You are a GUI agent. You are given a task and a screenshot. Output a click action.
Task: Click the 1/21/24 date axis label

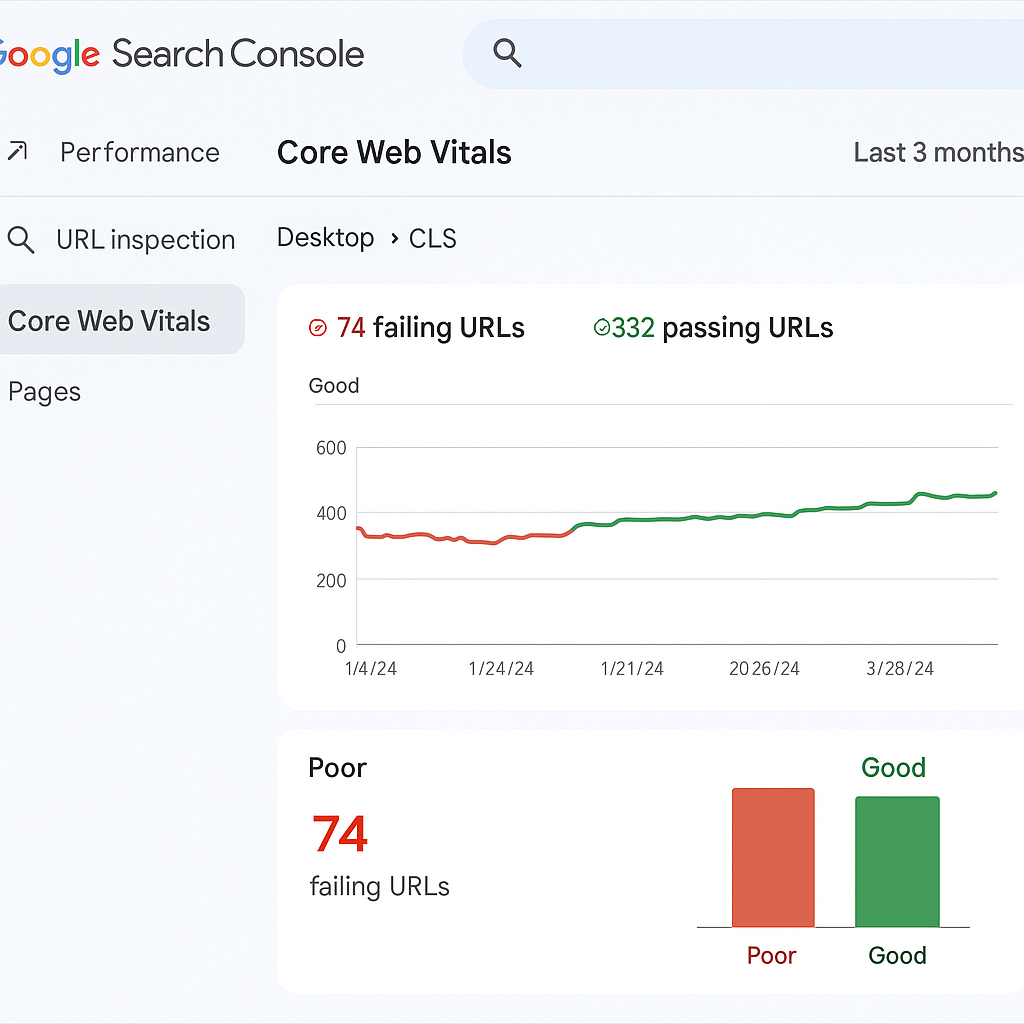[x=632, y=668]
